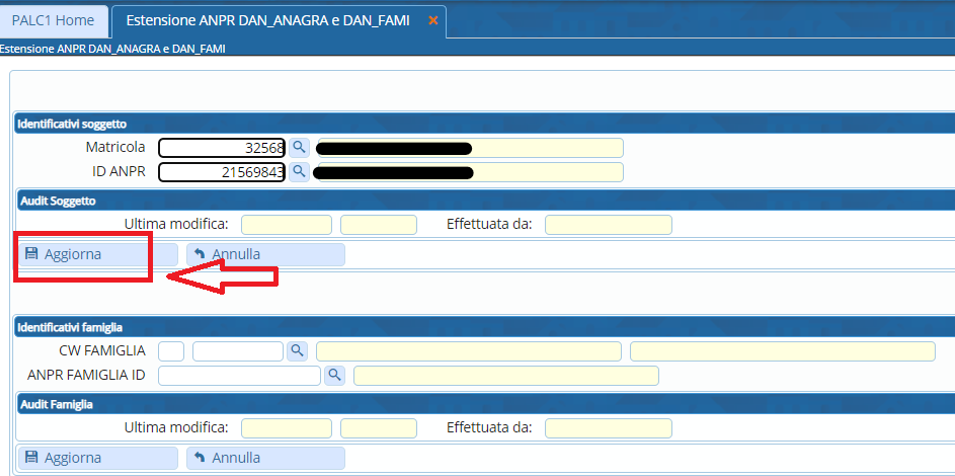This screenshot has height=476, width=955.
Task: Select Effettuata da field in Audit Famiglia
Action: pos(608,428)
